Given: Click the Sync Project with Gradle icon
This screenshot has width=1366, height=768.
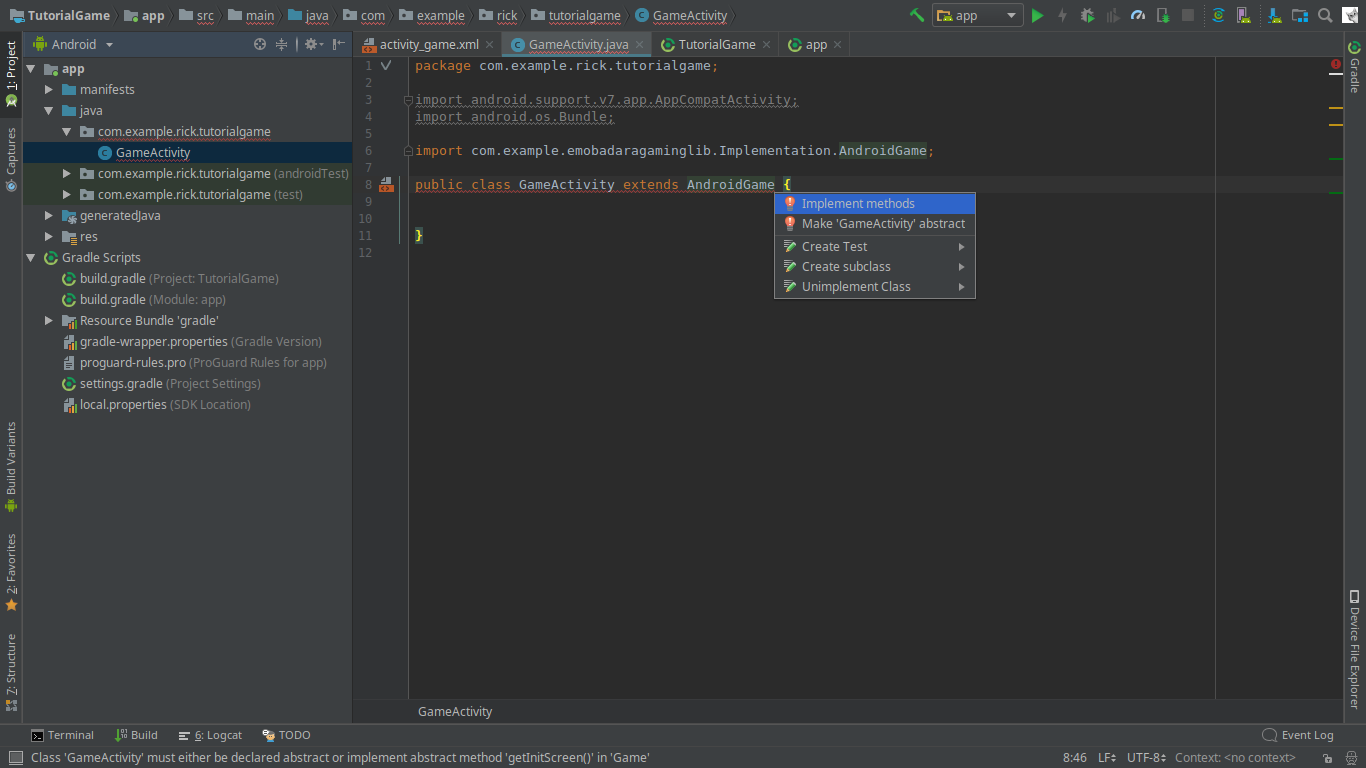Looking at the screenshot, I should coord(1218,15).
